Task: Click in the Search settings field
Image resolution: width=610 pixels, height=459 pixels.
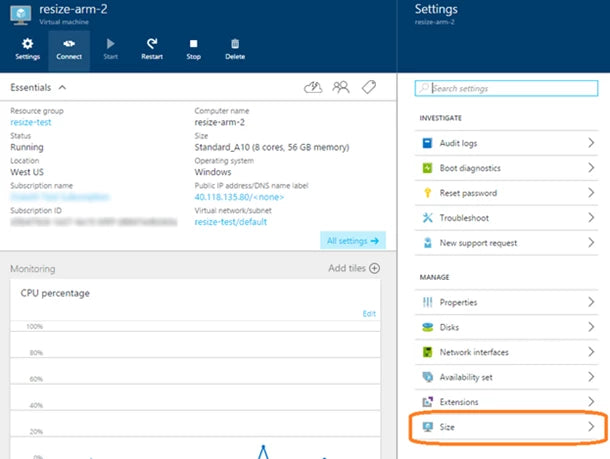Action: point(506,88)
